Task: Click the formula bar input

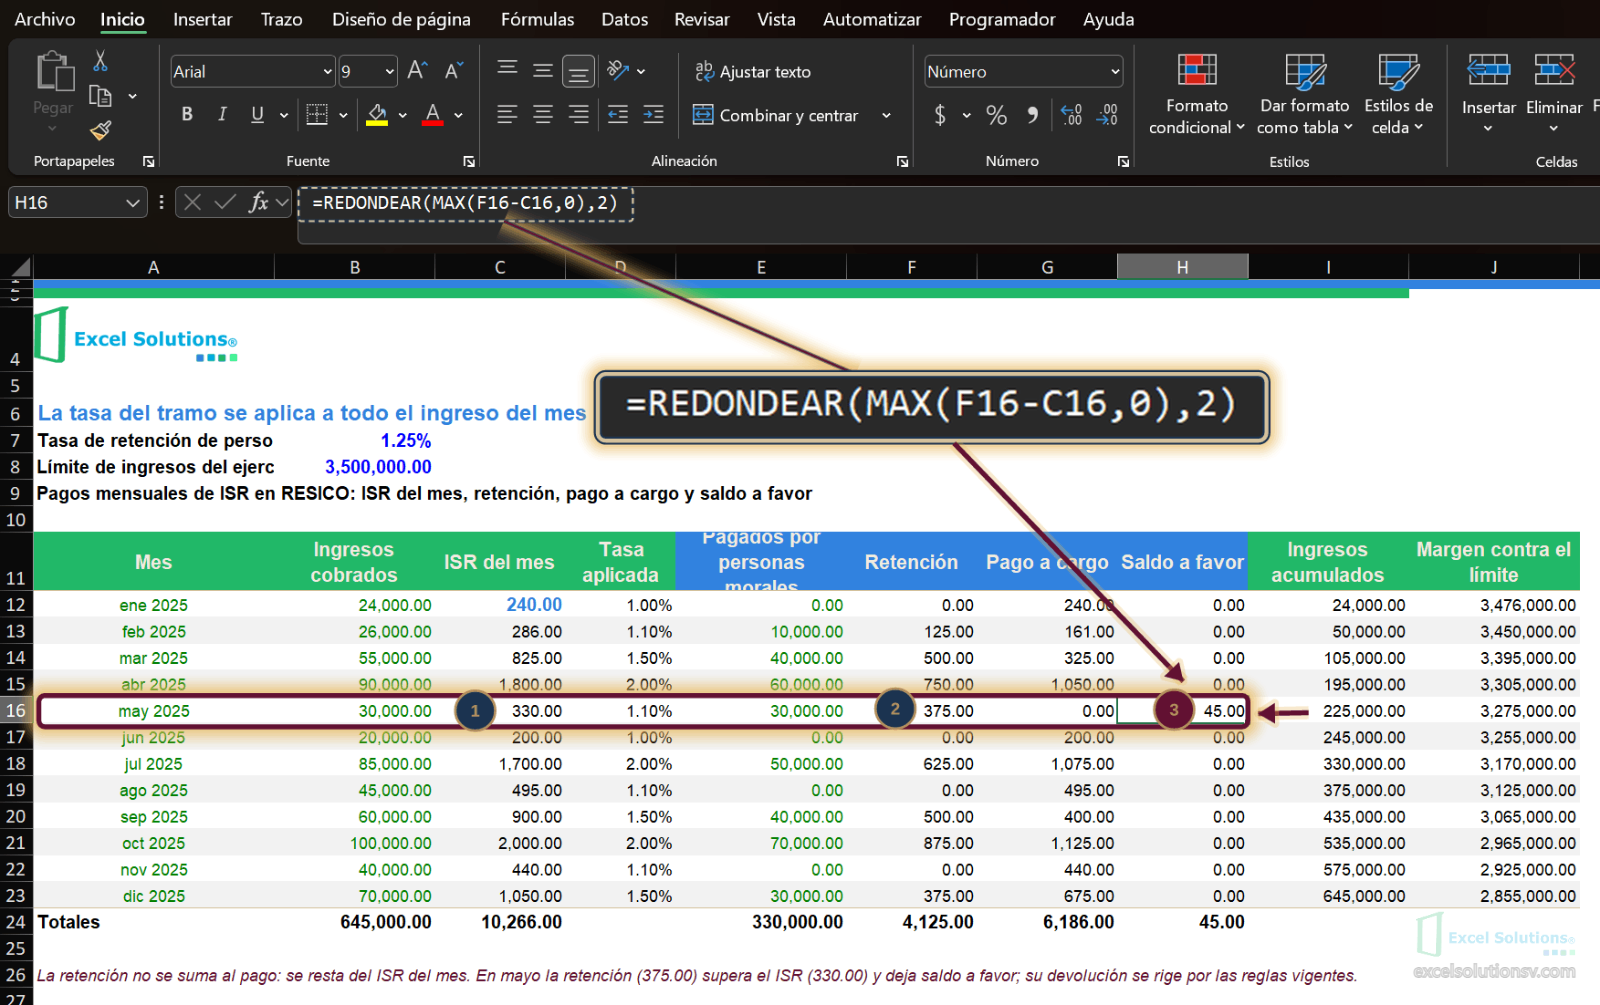Action: [x=948, y=215]
